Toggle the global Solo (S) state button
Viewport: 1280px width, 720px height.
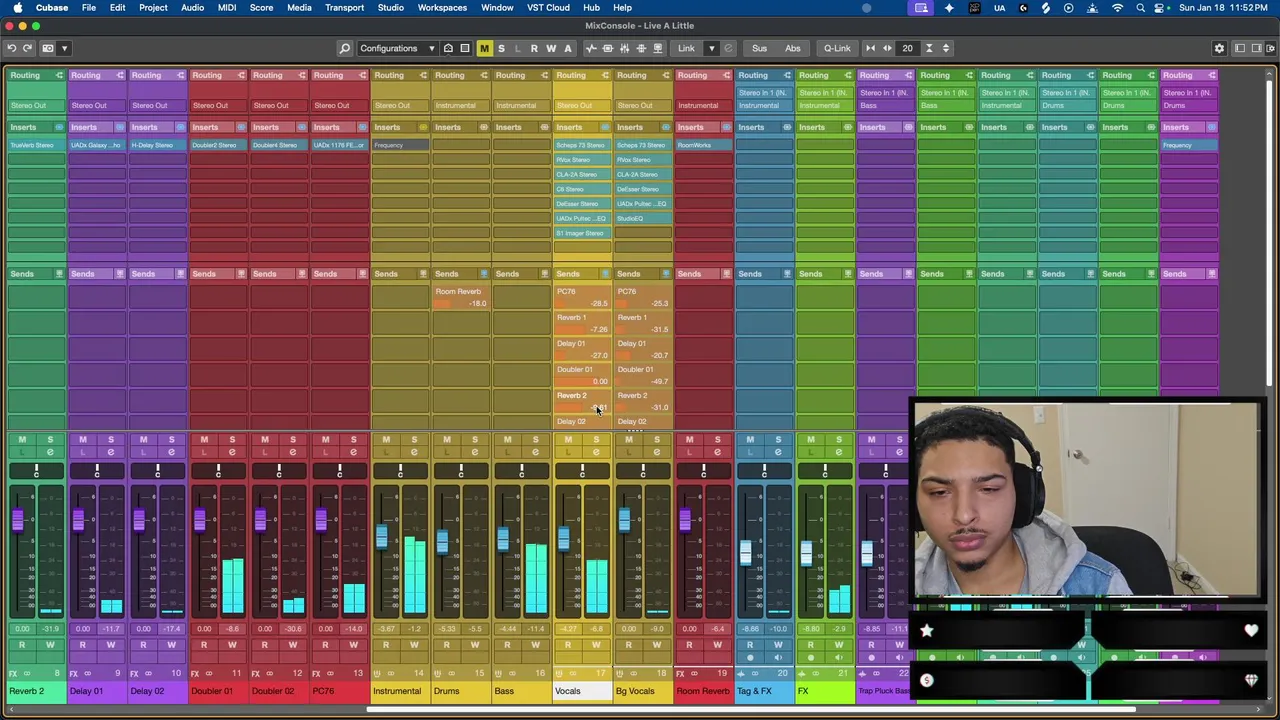(501, 48)
